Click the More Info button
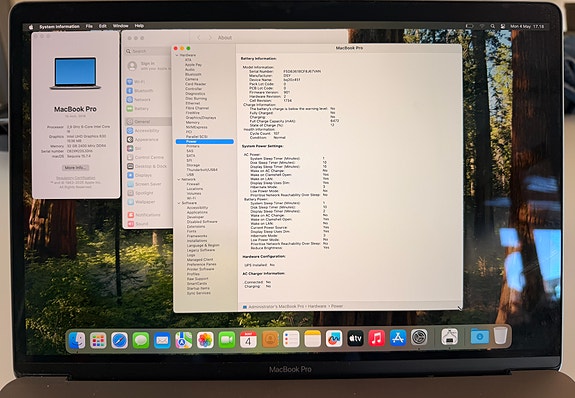The image size is (575, 398). pyautogui.click(x=76, y=168)
